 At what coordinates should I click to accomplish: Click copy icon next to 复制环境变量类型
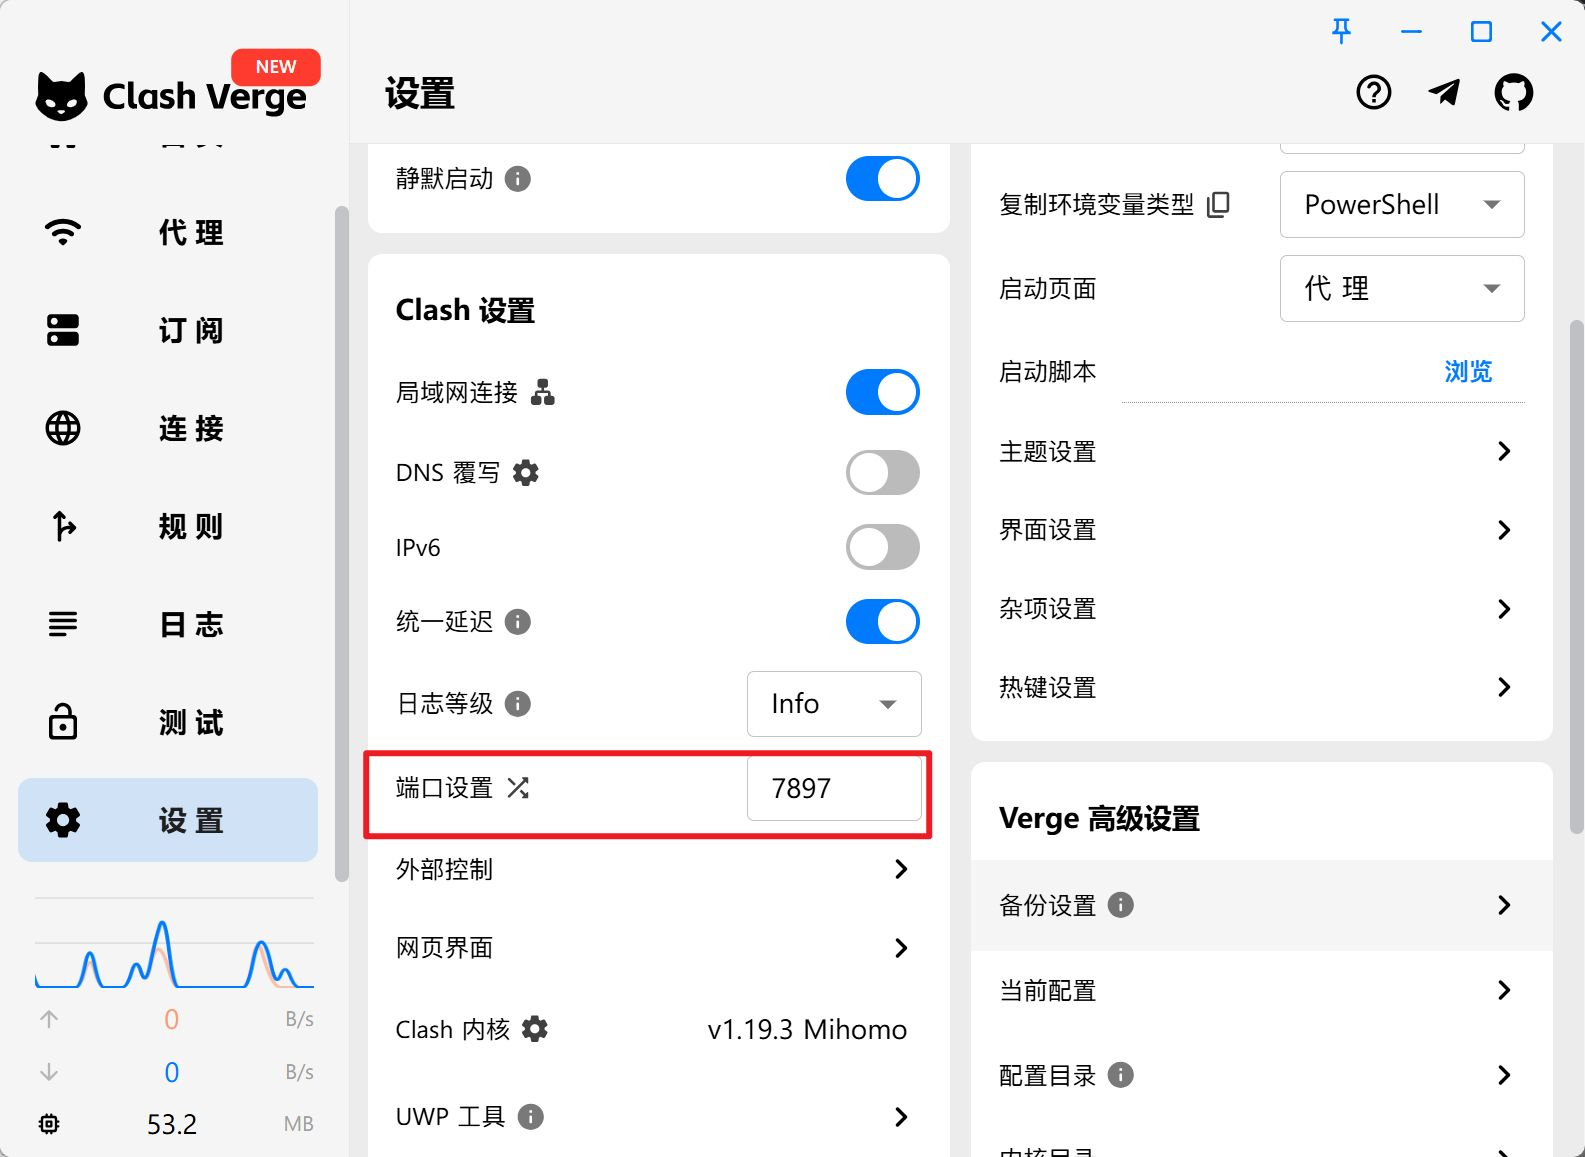click(x=1218, y=205)
